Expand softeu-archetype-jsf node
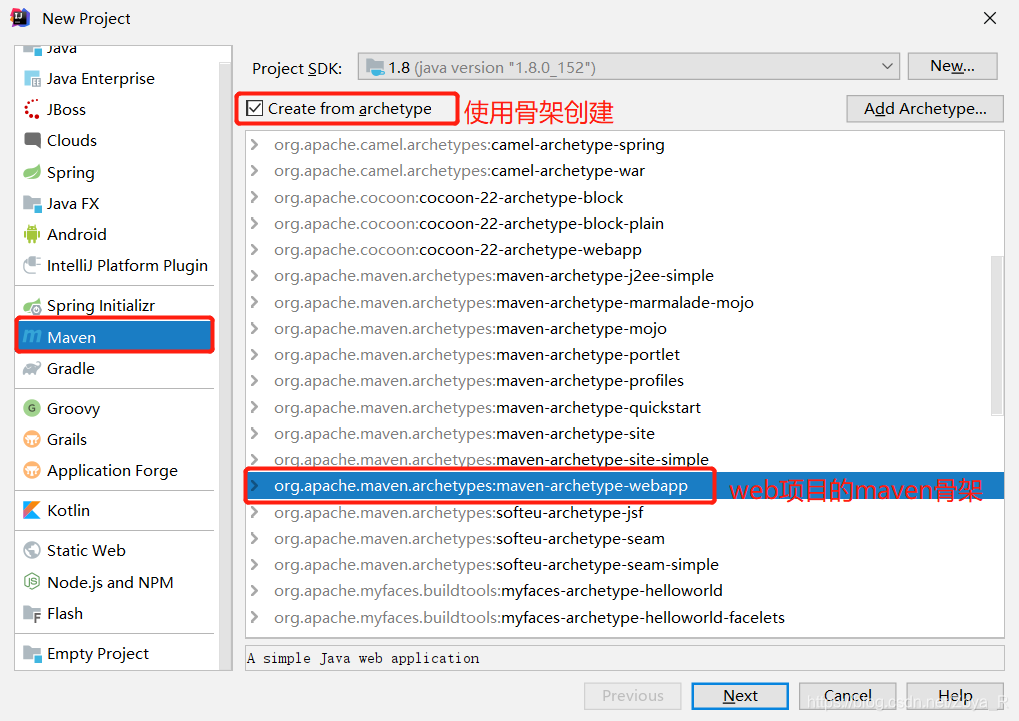The height and width of the screenshot is (721, 1019). click(x=255, y=512)
